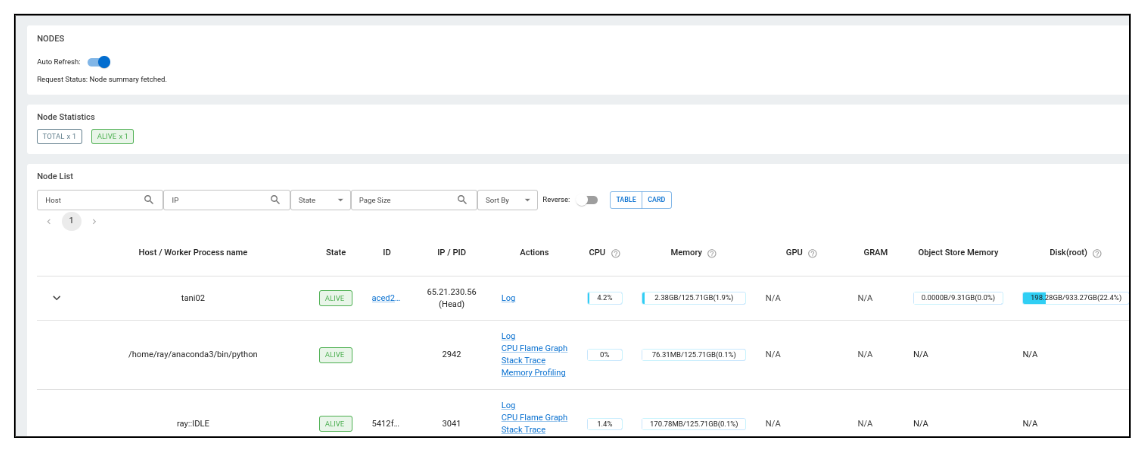Open the aced2... node ID link
This screenshot has width=1147, height=454.
tap(386, 298)
